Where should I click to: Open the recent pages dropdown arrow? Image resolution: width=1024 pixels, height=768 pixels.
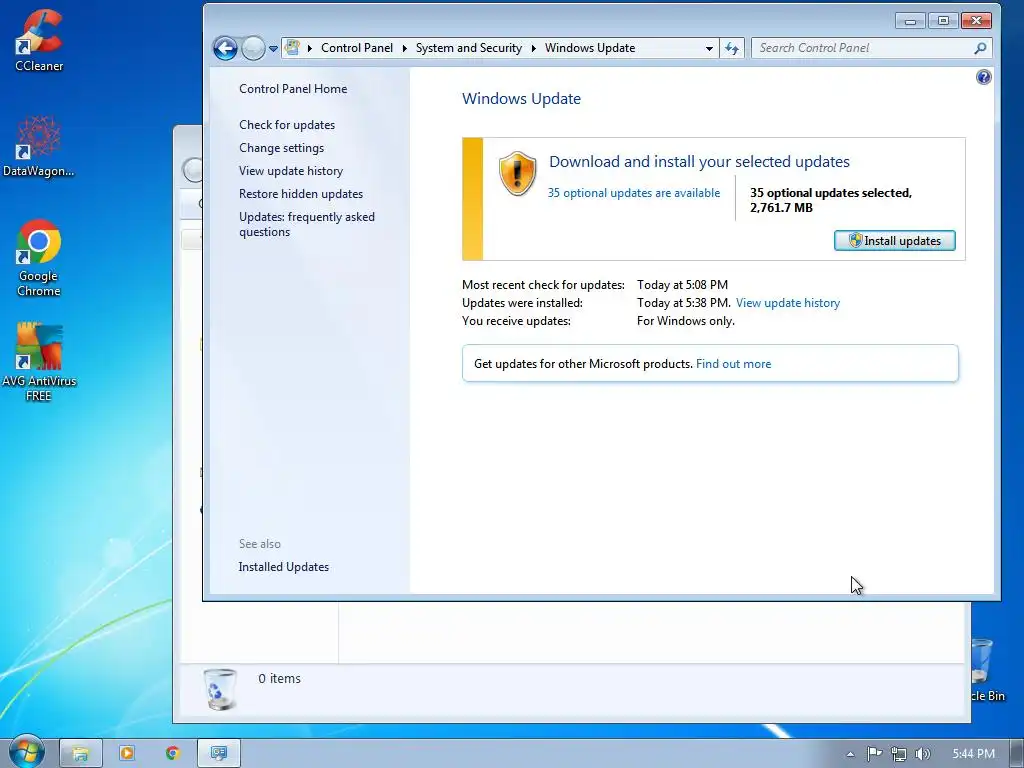tap(273, 48)
